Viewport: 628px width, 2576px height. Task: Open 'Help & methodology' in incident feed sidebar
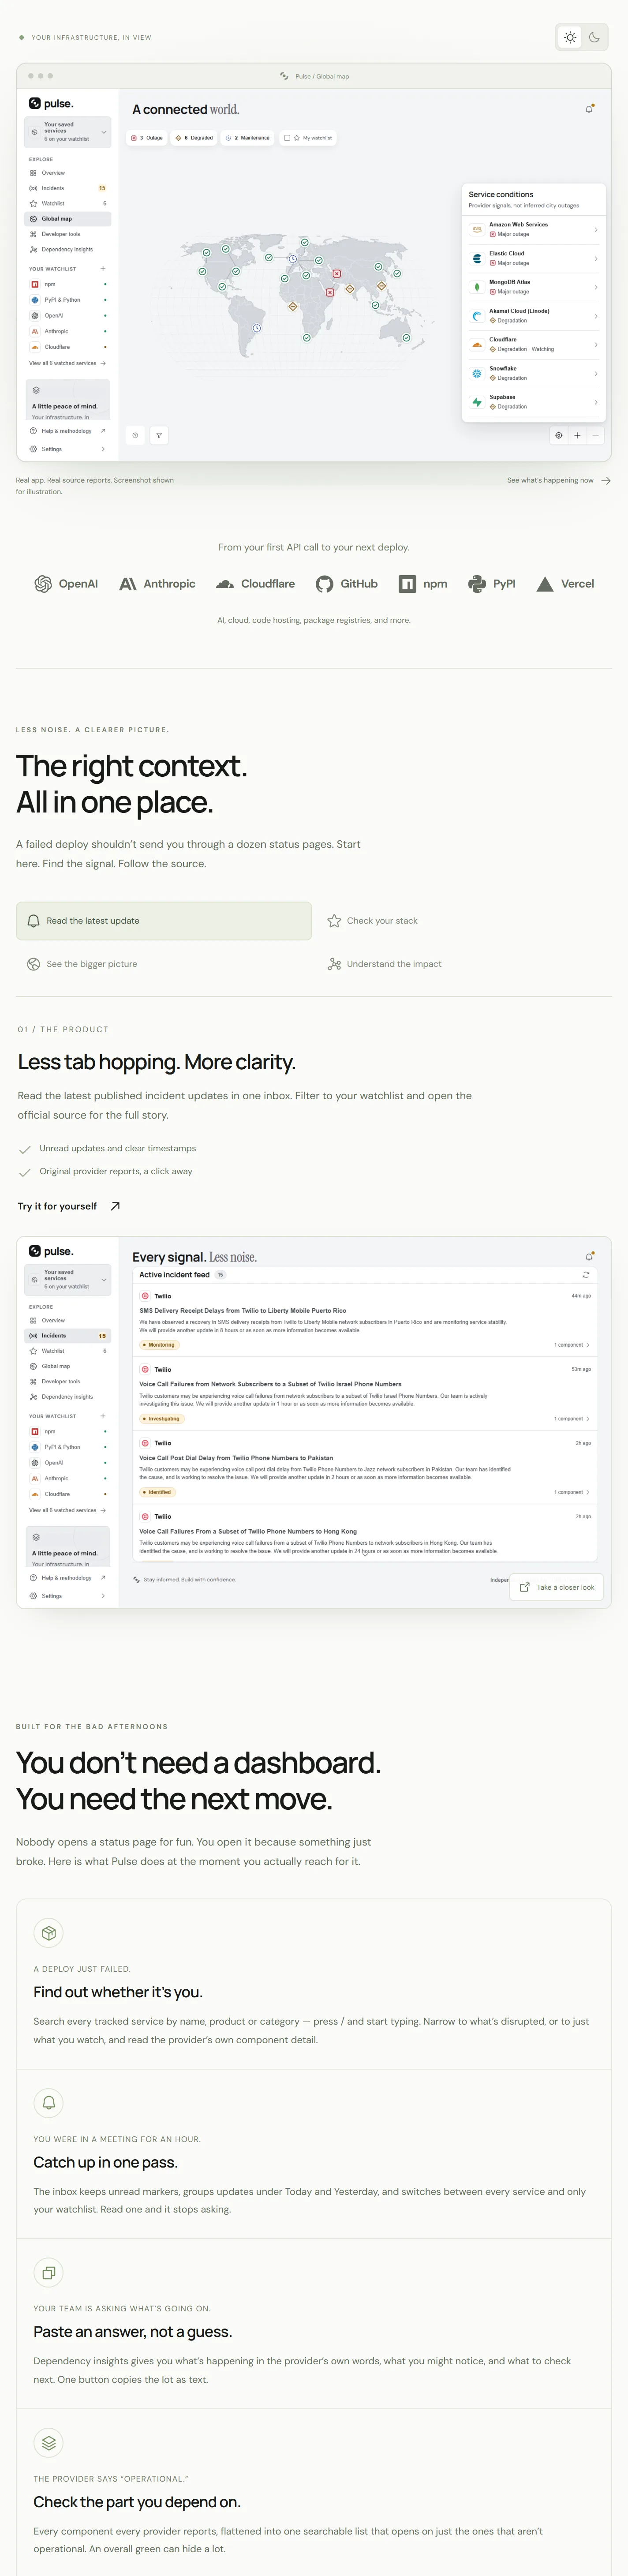click(x=68, y=1578)
